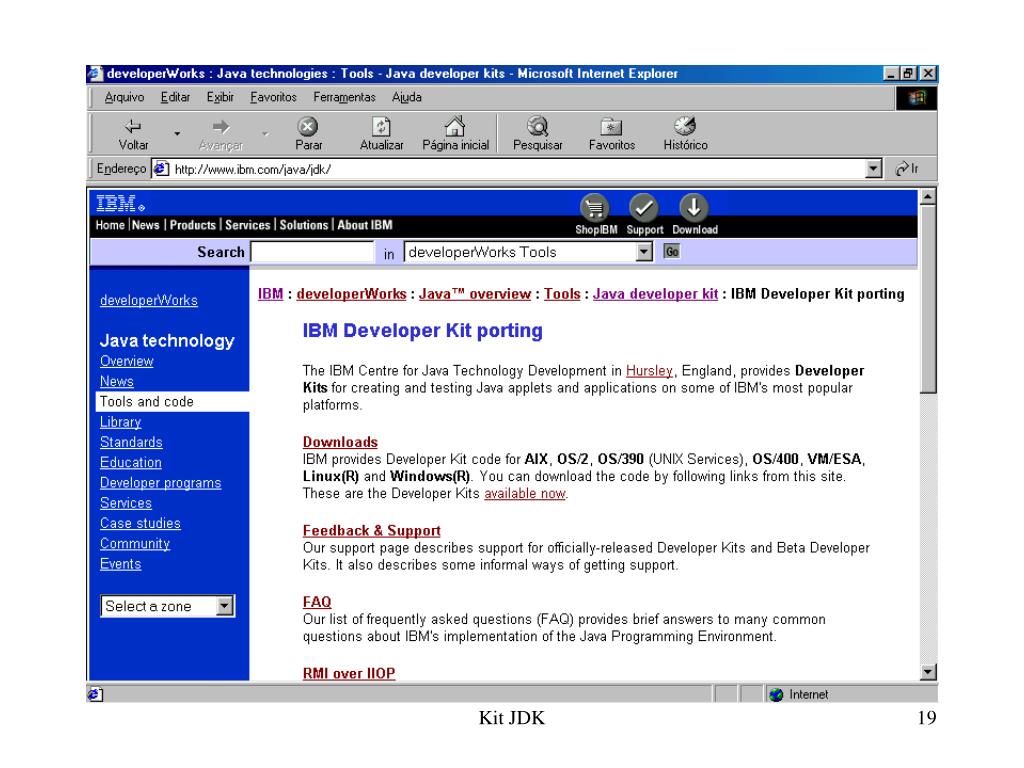The height and width of the screenshot is (768, 1024).
Task: Open Services in the blue sidebar
Action: [126, 503]
